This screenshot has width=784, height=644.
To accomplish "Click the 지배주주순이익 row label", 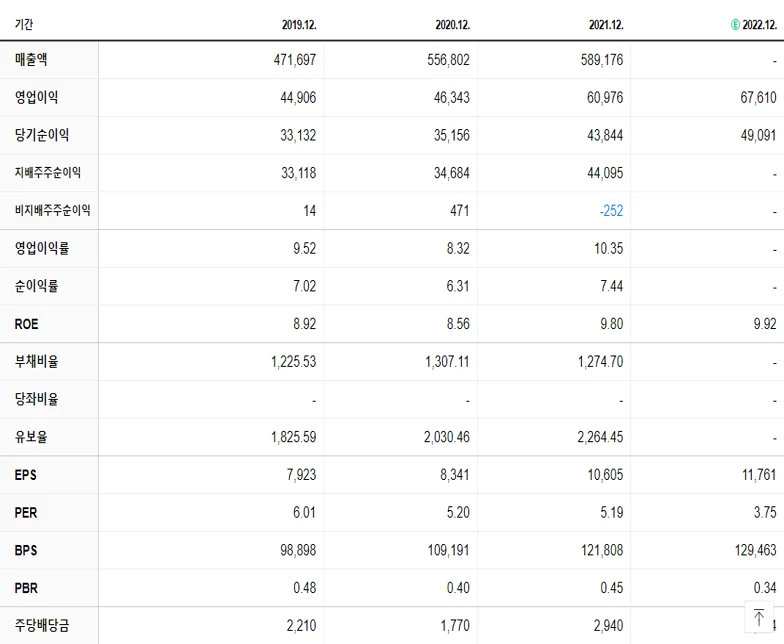I will [x=48, y=172].
